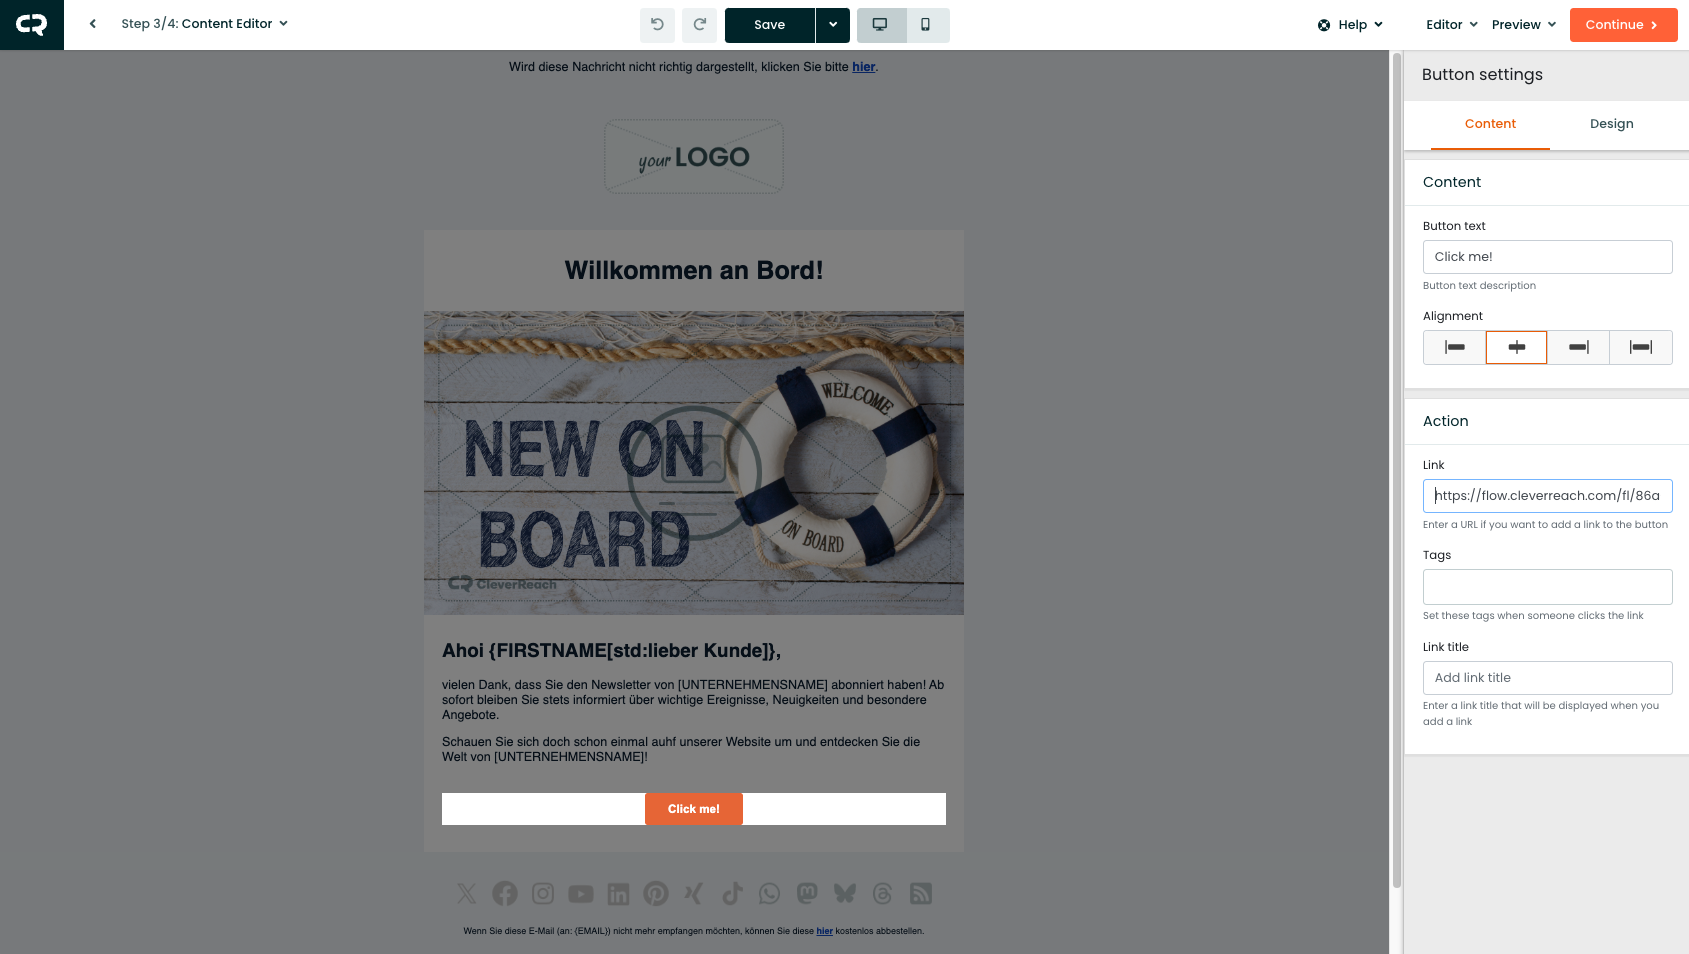Screen dimensions: 1689x954
Task: Click the undo arrow icon
Action: pos(657,25)
